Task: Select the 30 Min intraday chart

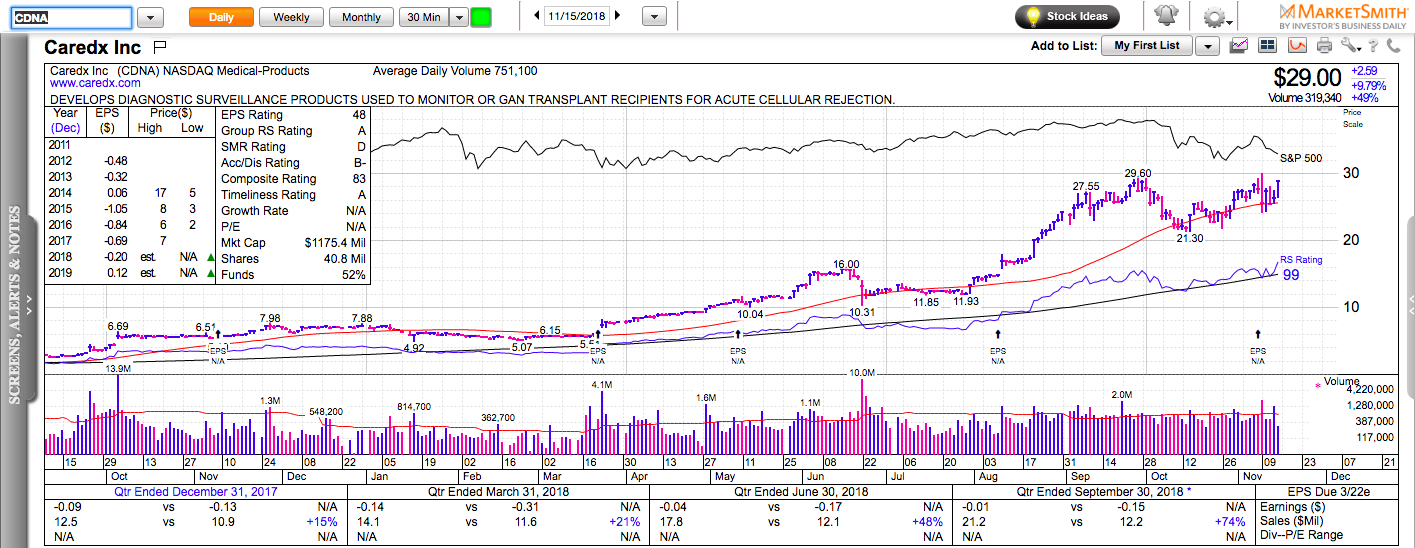Action: pos(423,17)
